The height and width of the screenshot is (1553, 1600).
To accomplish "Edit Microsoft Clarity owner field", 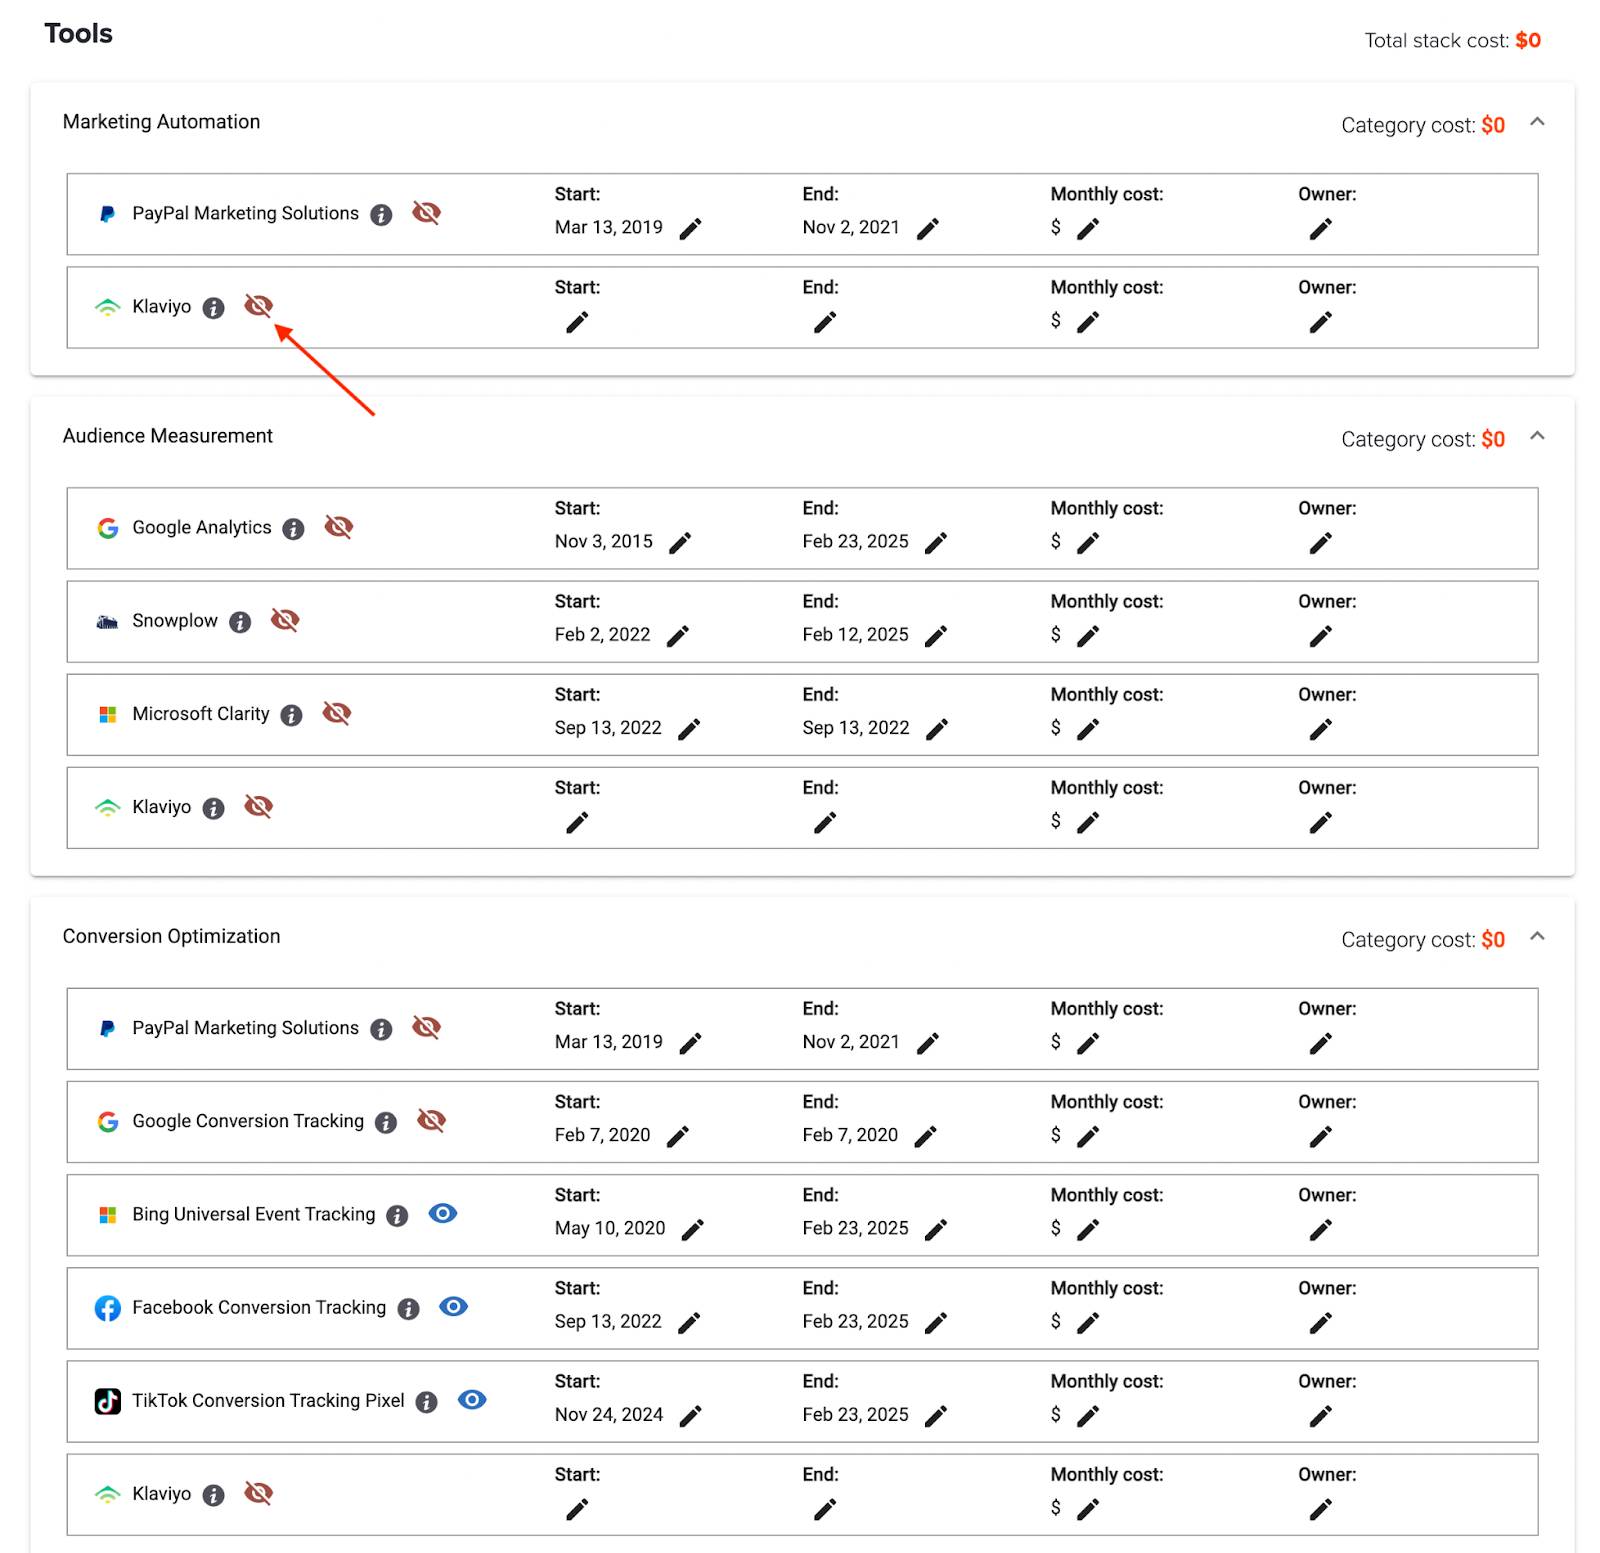I will (x=1320, y=730).
